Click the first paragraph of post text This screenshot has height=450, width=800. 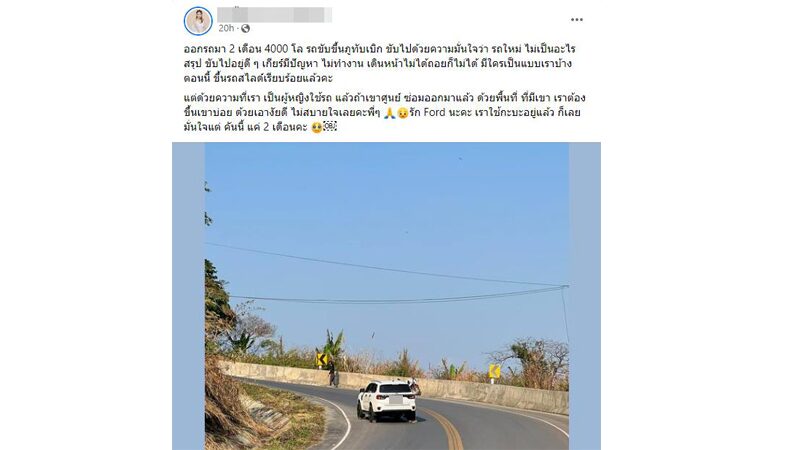[x=380, y=64]
